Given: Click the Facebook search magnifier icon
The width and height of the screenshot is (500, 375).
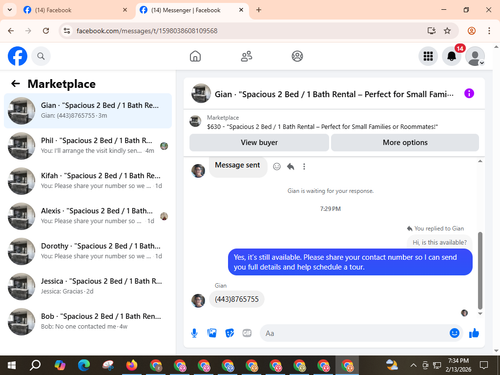Looking at the screenshot, I should (41, 56).
